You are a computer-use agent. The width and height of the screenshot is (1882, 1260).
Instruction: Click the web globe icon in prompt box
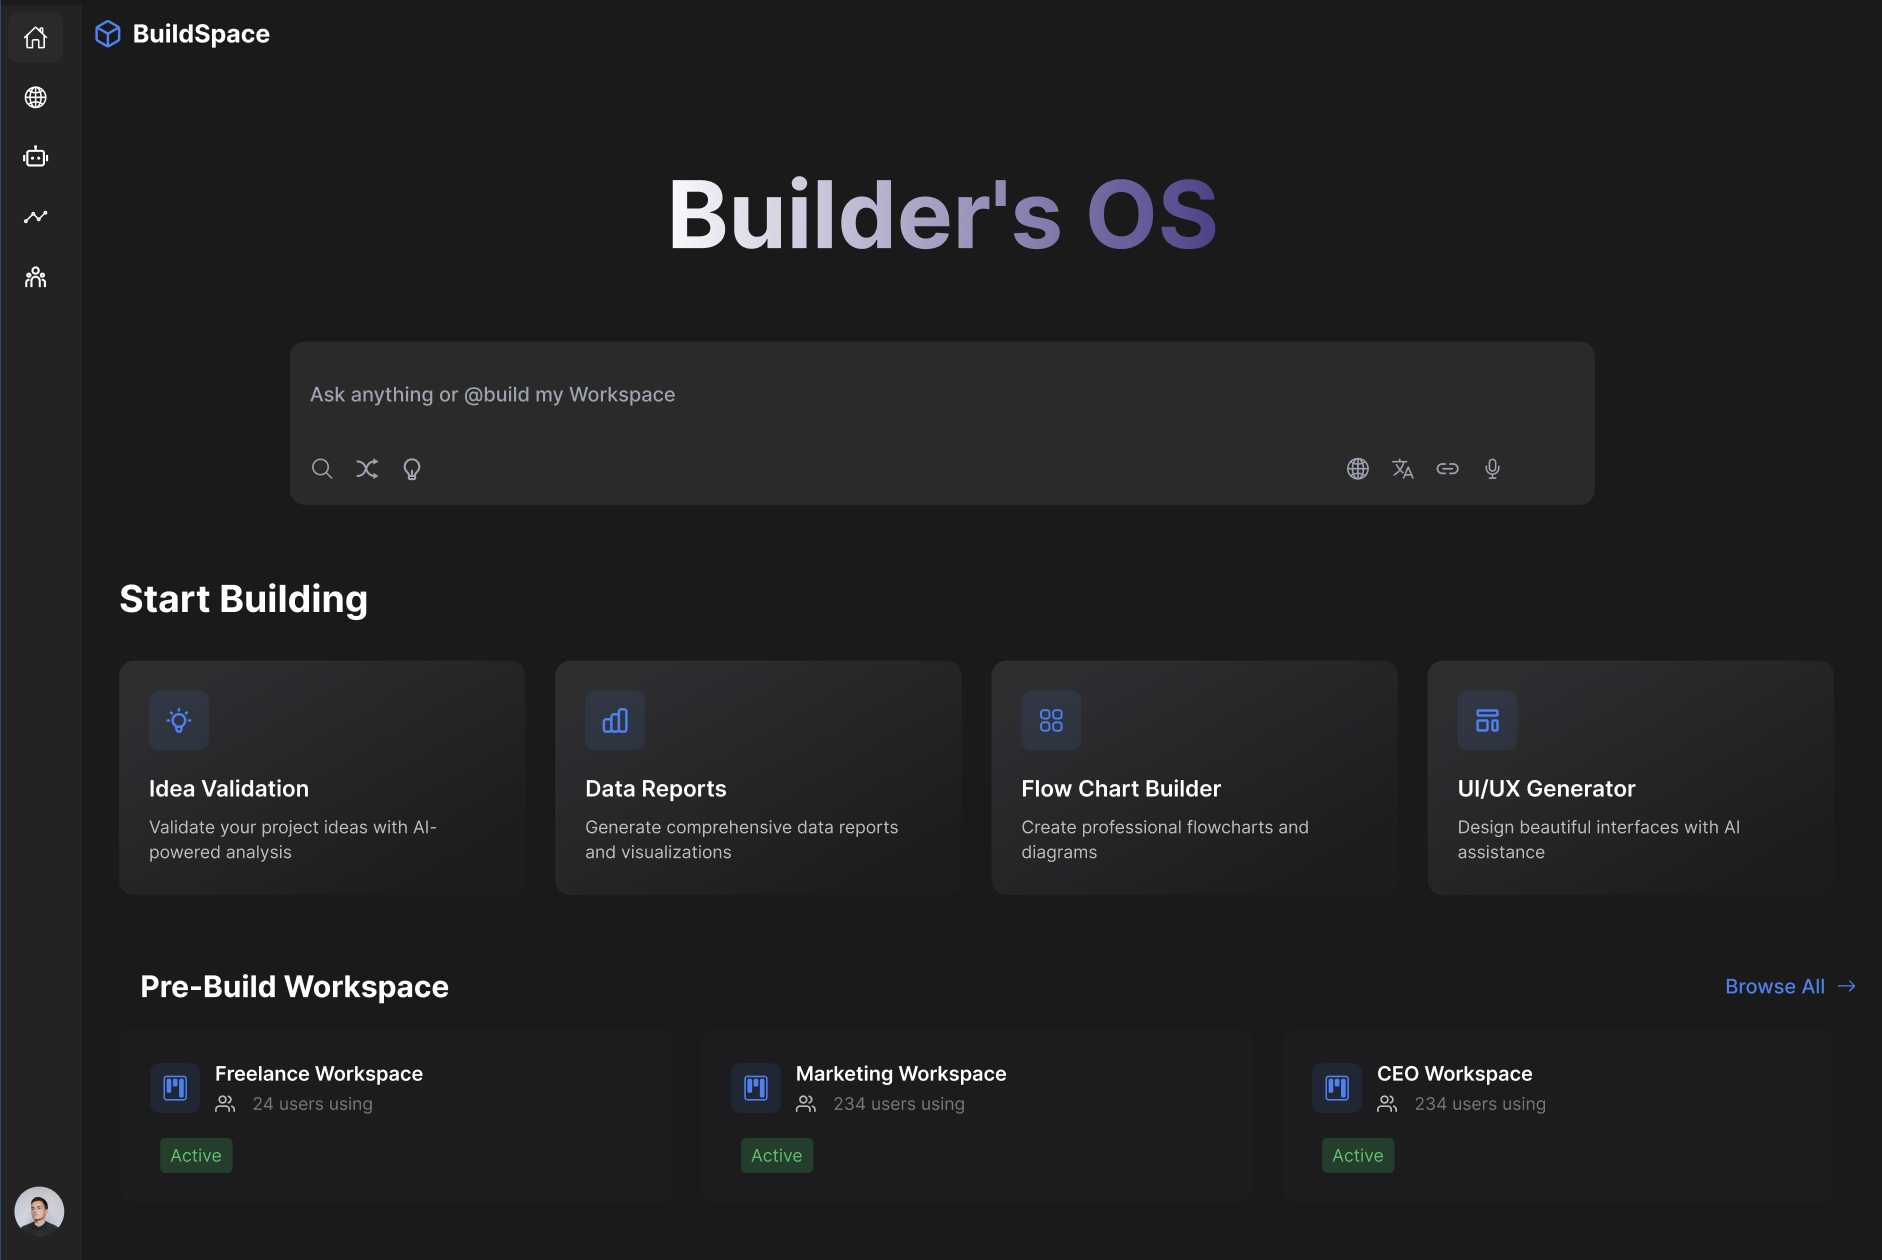pos(1357,468)
